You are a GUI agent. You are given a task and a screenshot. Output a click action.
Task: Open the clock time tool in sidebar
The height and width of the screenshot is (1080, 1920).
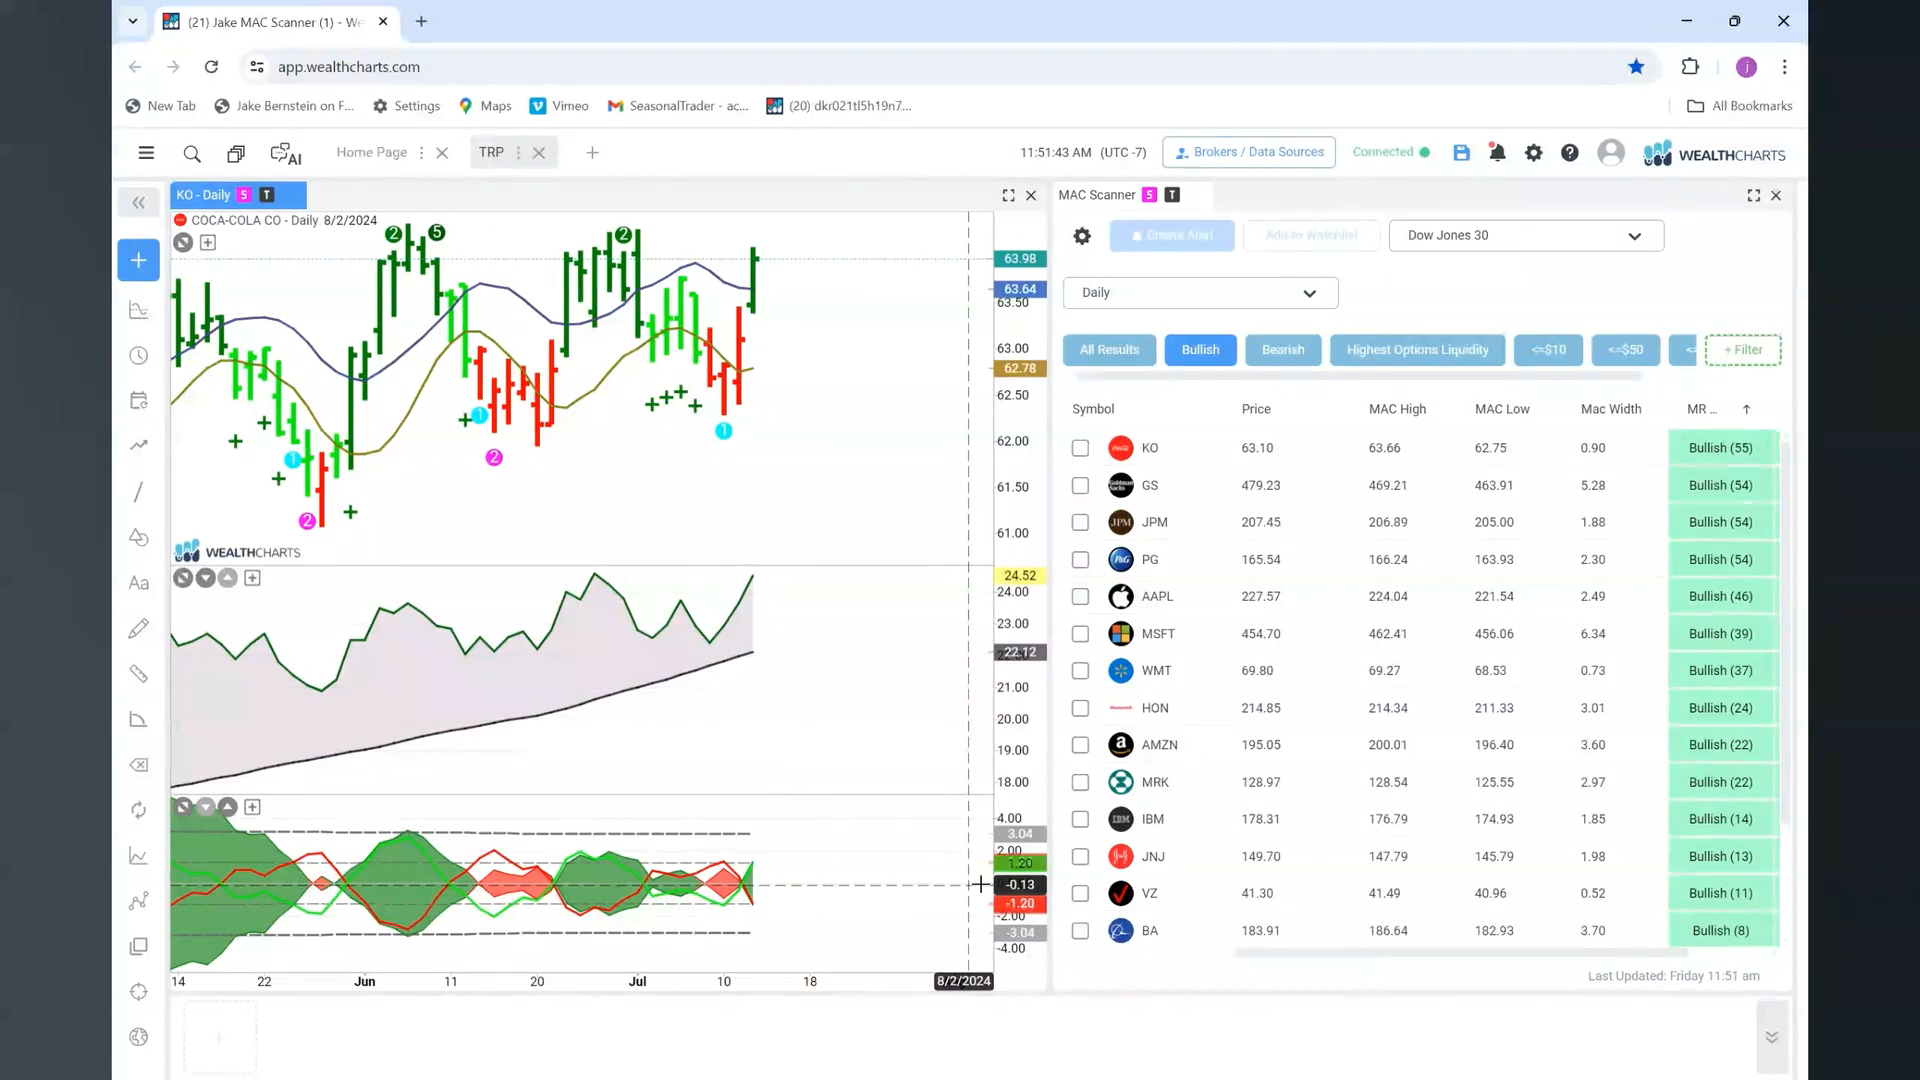pyautogui.click(x=139, y=356)
